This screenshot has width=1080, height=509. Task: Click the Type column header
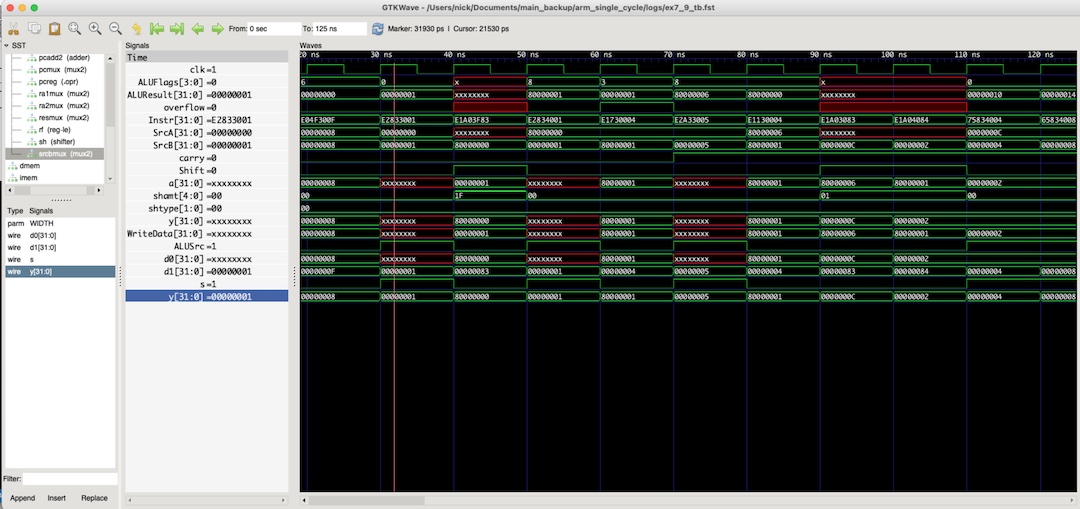(x=15, y=211)
